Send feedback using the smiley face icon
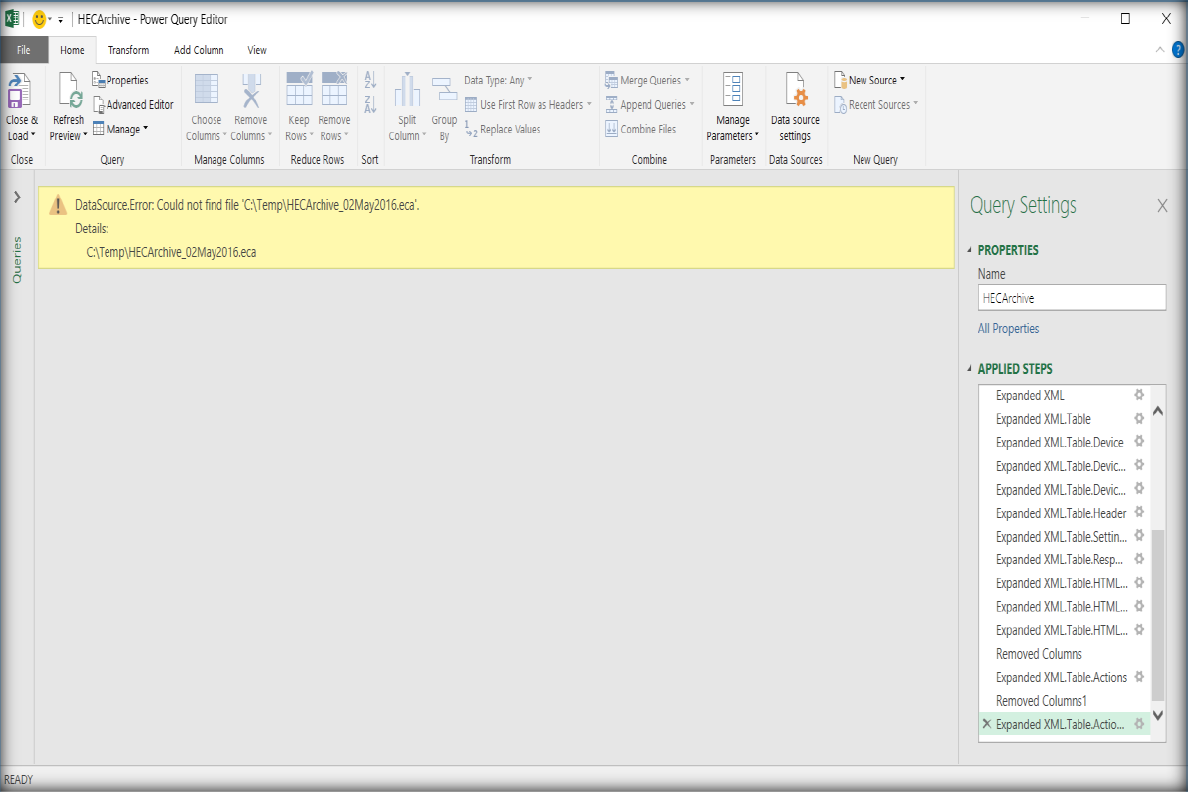The width and height of the screenshot is (1188, 792). 40,19
